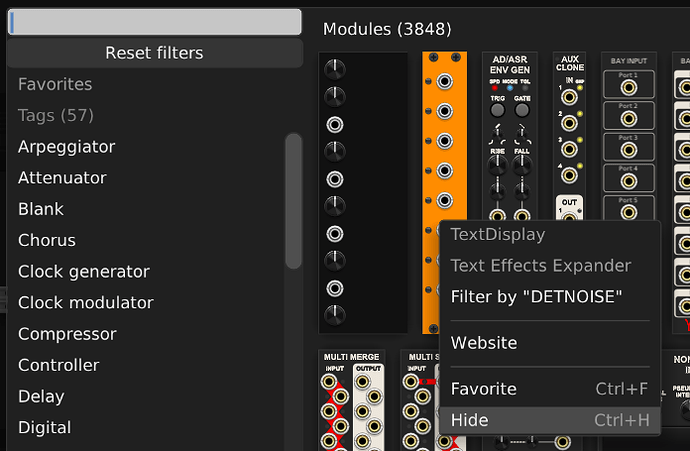Click Aux Clone input jack 2
Image resolution: width=690 pixels, height=451 pixels.
(570, 125)
